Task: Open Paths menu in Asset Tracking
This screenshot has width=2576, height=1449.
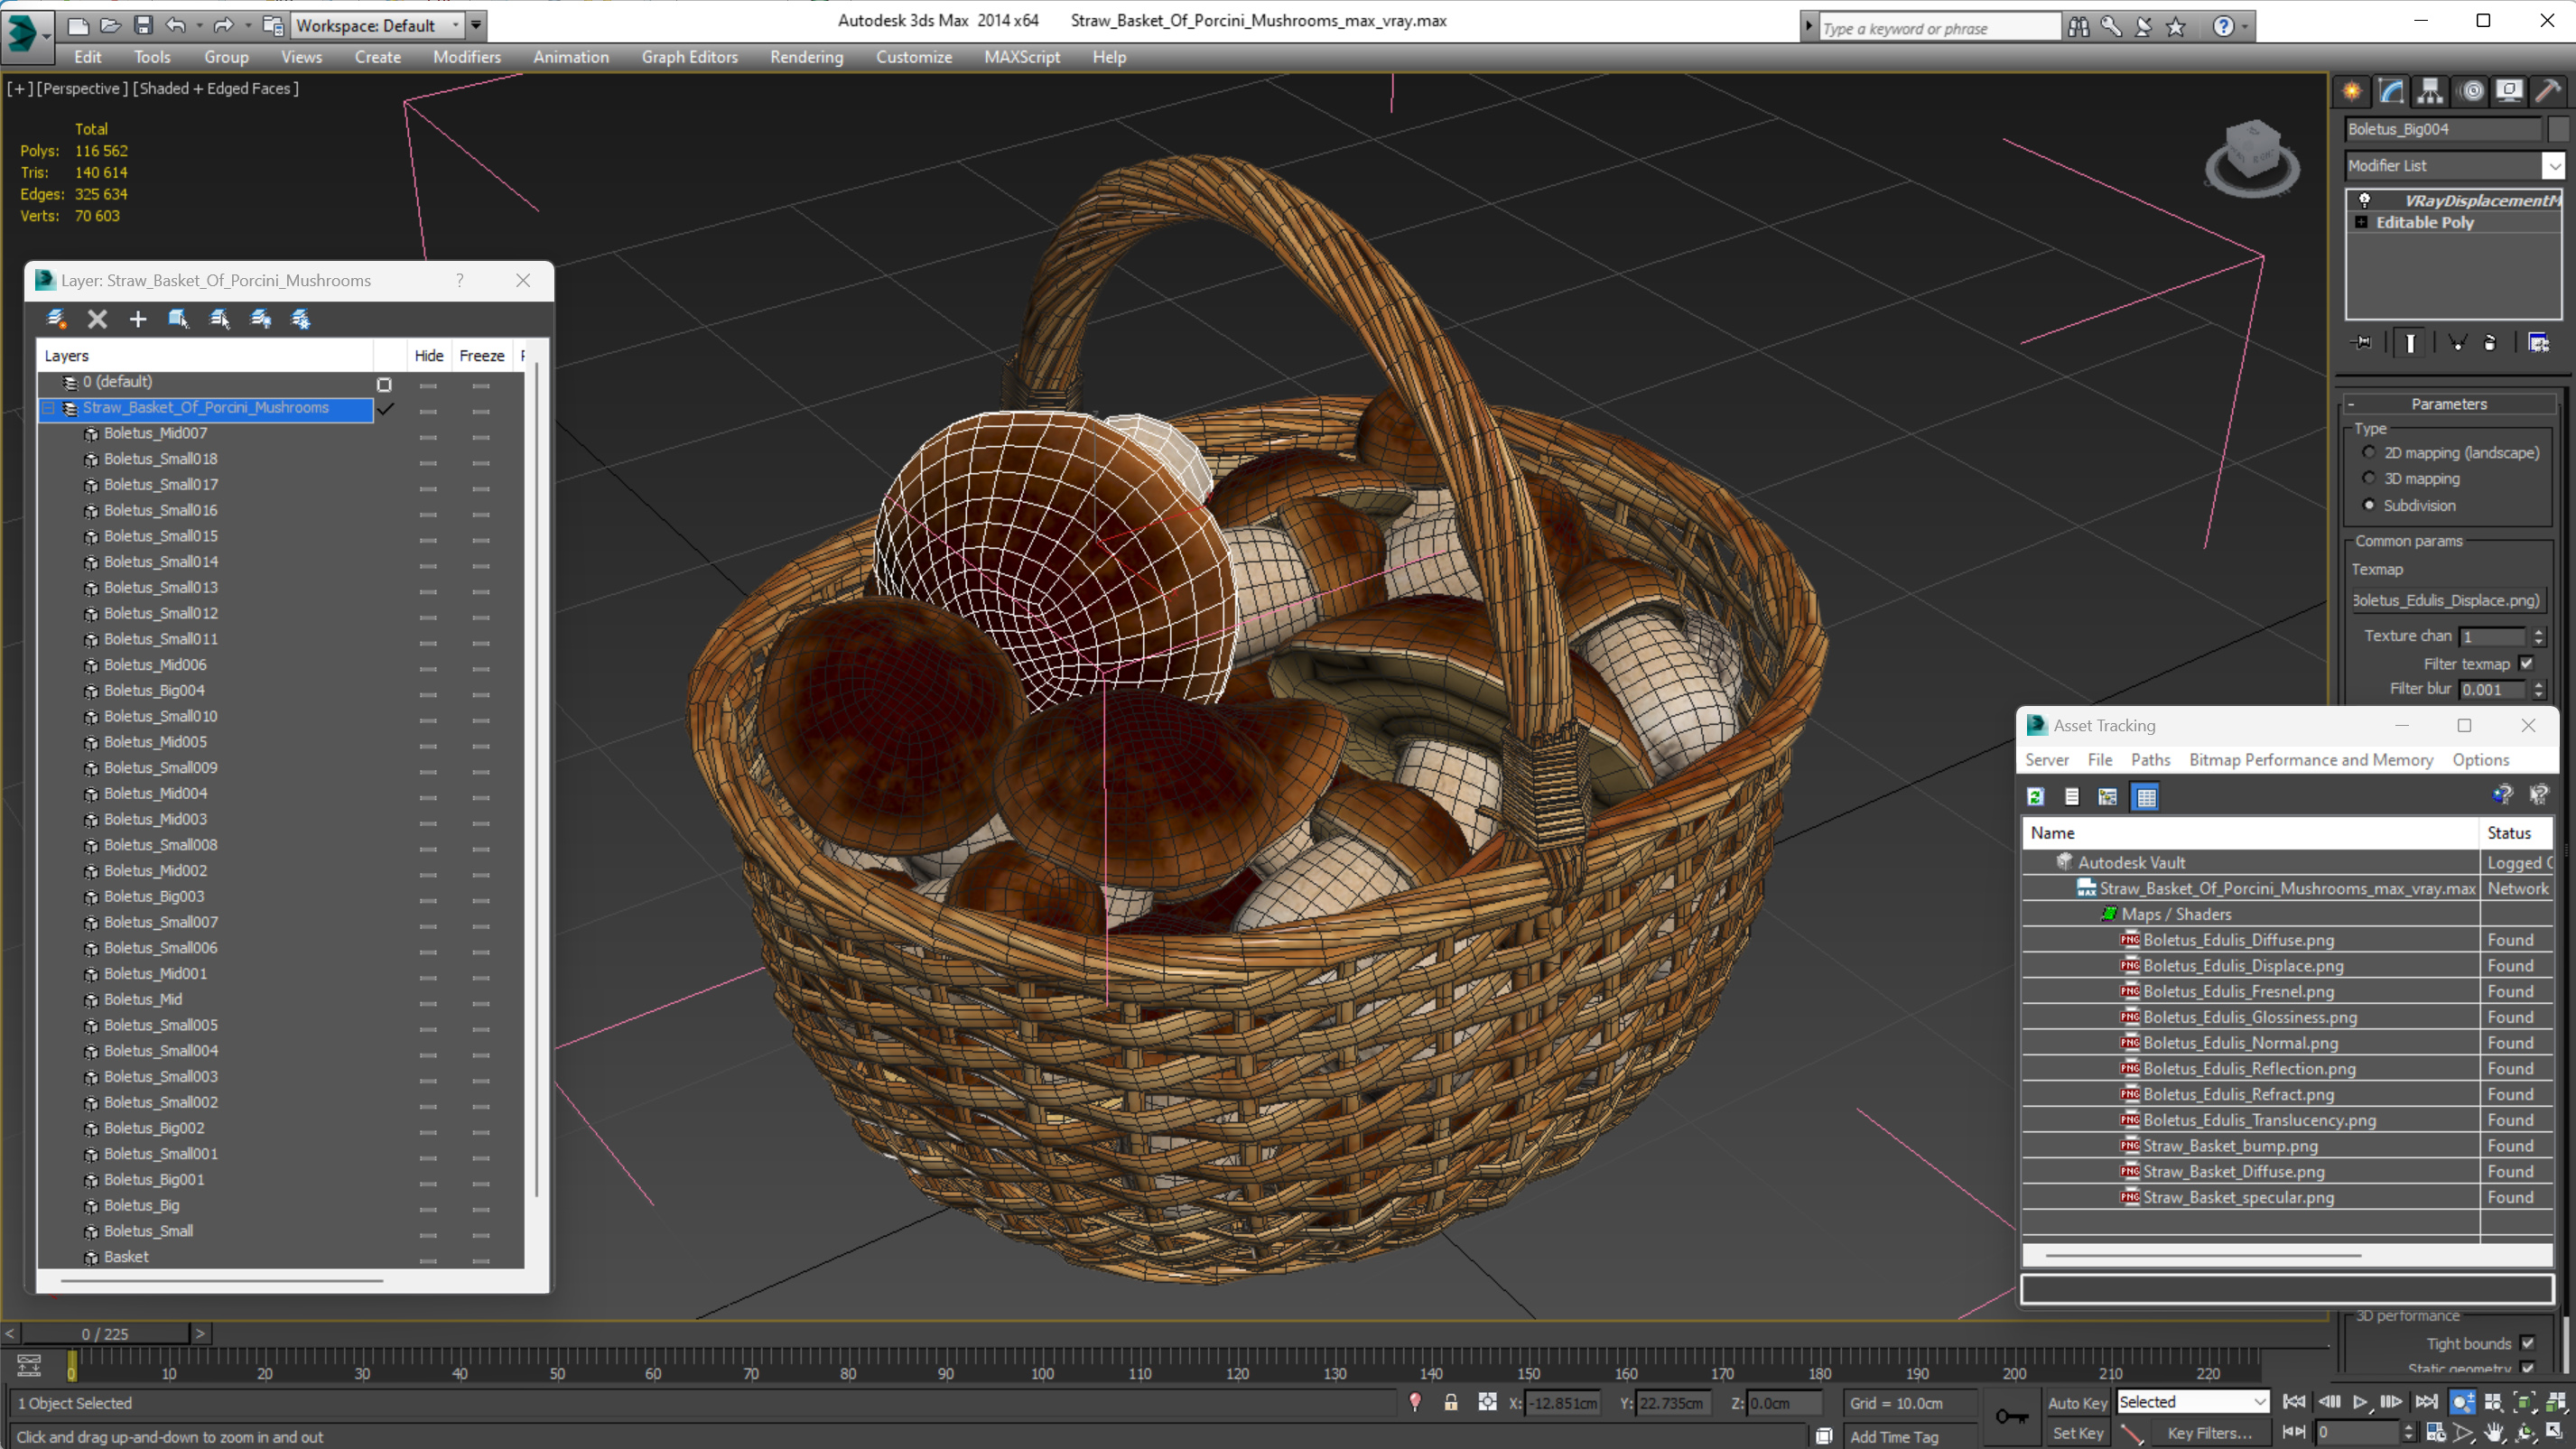Action: pyautogui.click(x=2150, y=759)
